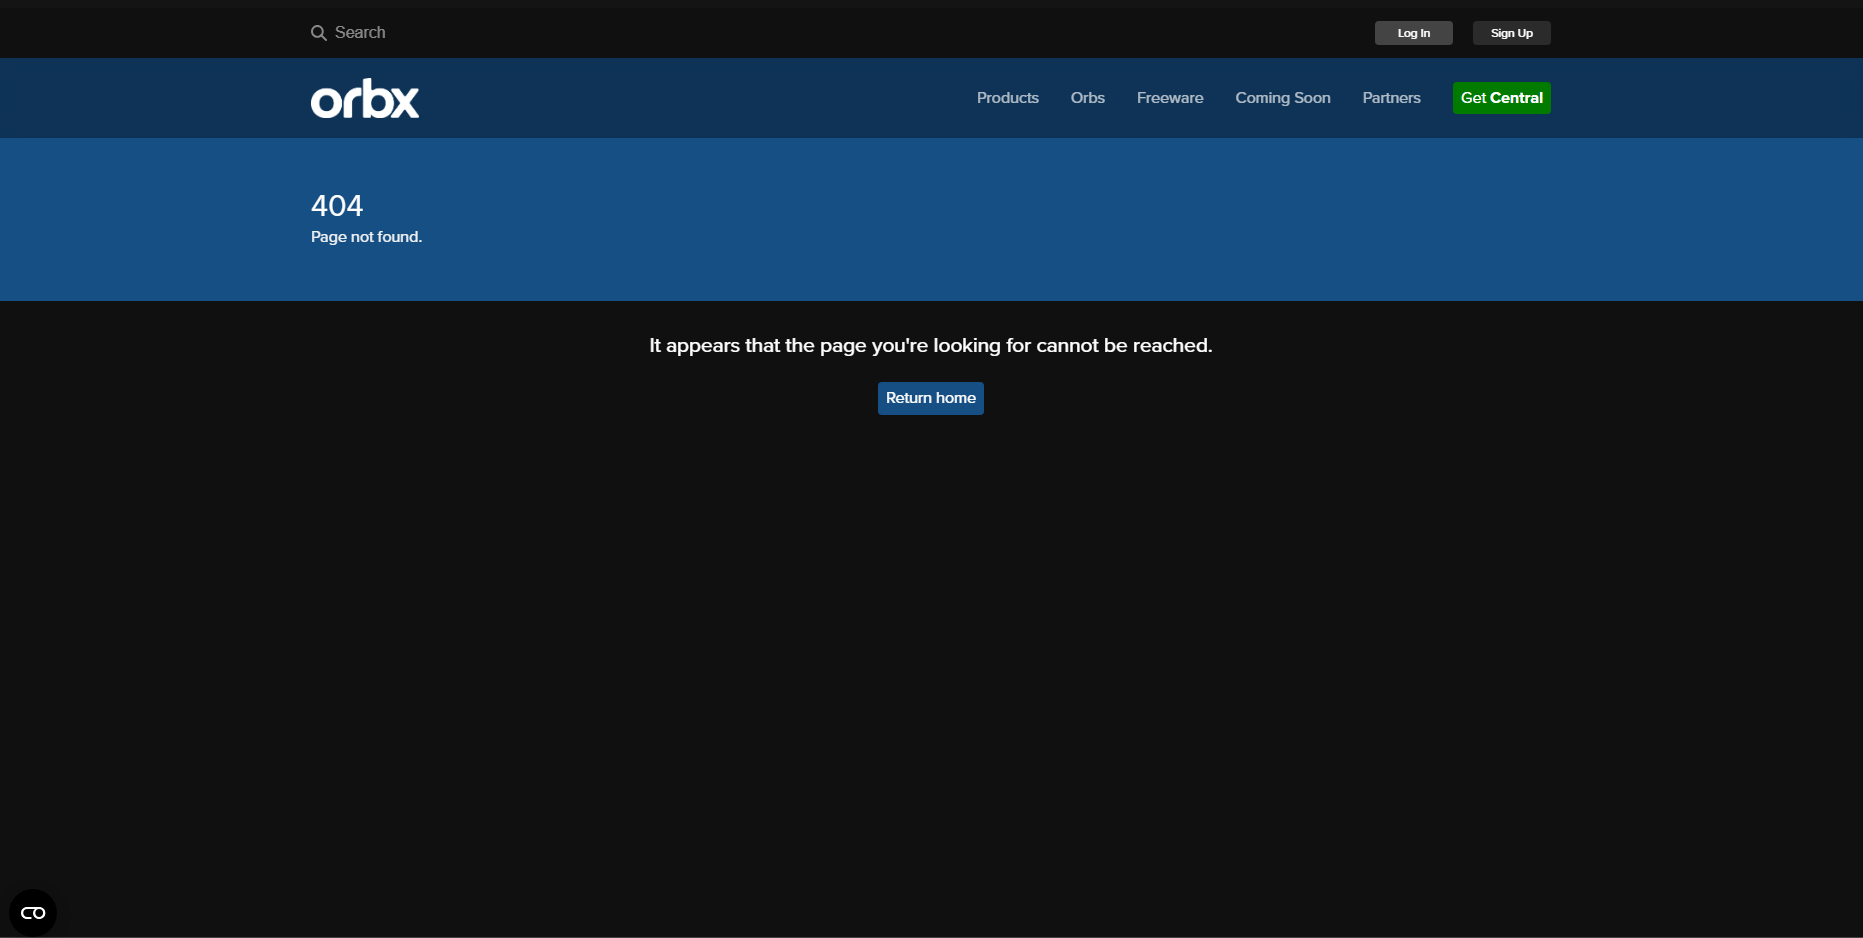Click the Sign Up button
The width and height of the screenshot is (1863, 938).
(x=1512, y=33)
